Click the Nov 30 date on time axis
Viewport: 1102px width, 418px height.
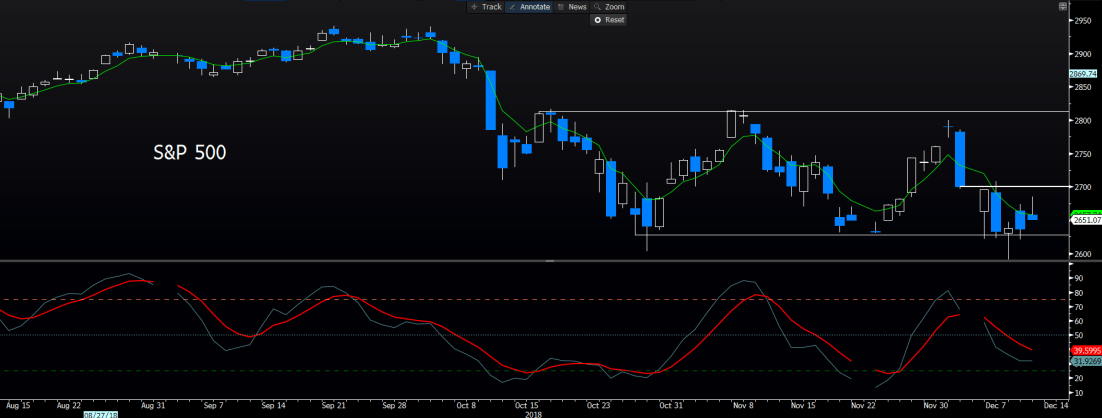[936, 405]
